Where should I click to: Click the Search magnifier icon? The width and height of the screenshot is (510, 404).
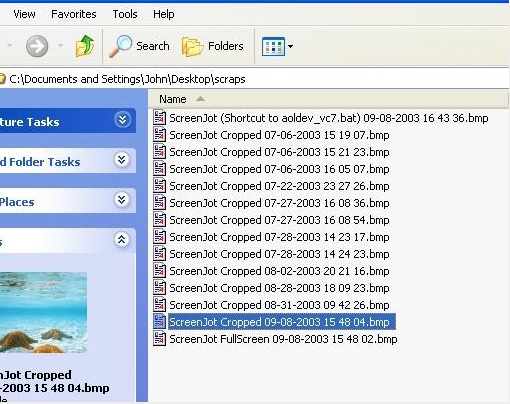tap(121, 46)
